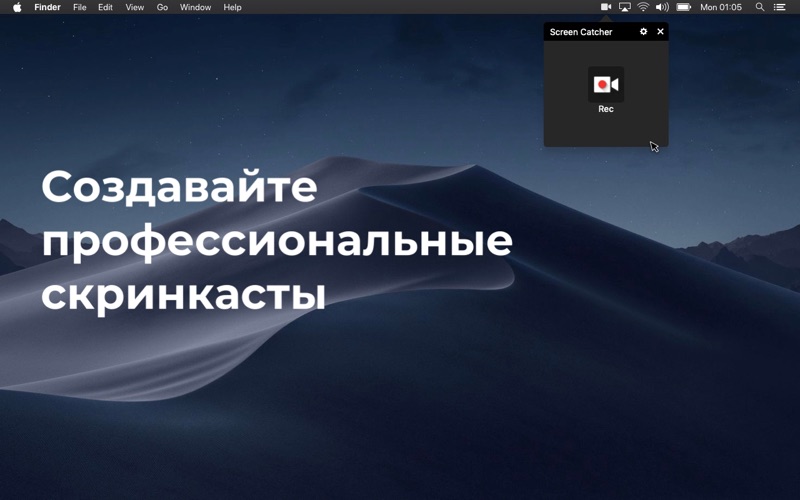Open the Apple menu

coord(17,7)
